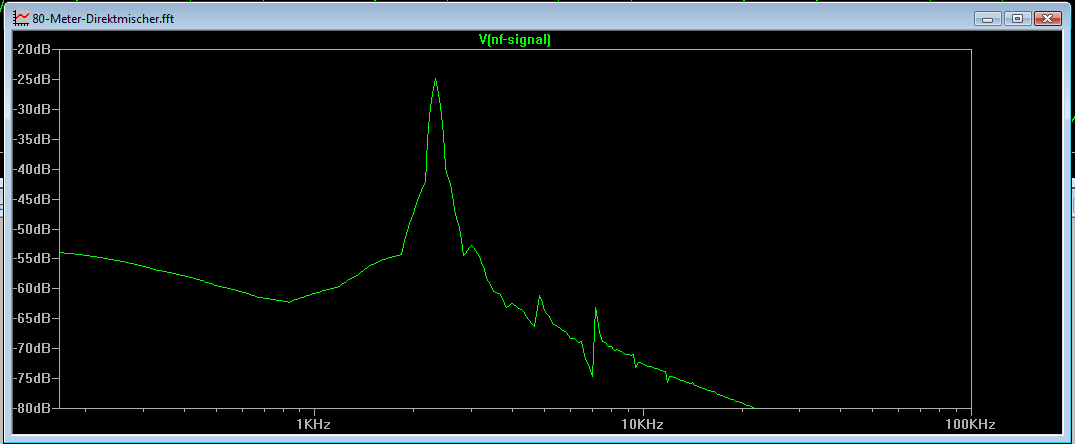Click the 100KHz frequency axis label
This screenshot has height=444, width=1075.
click(971, 424)
